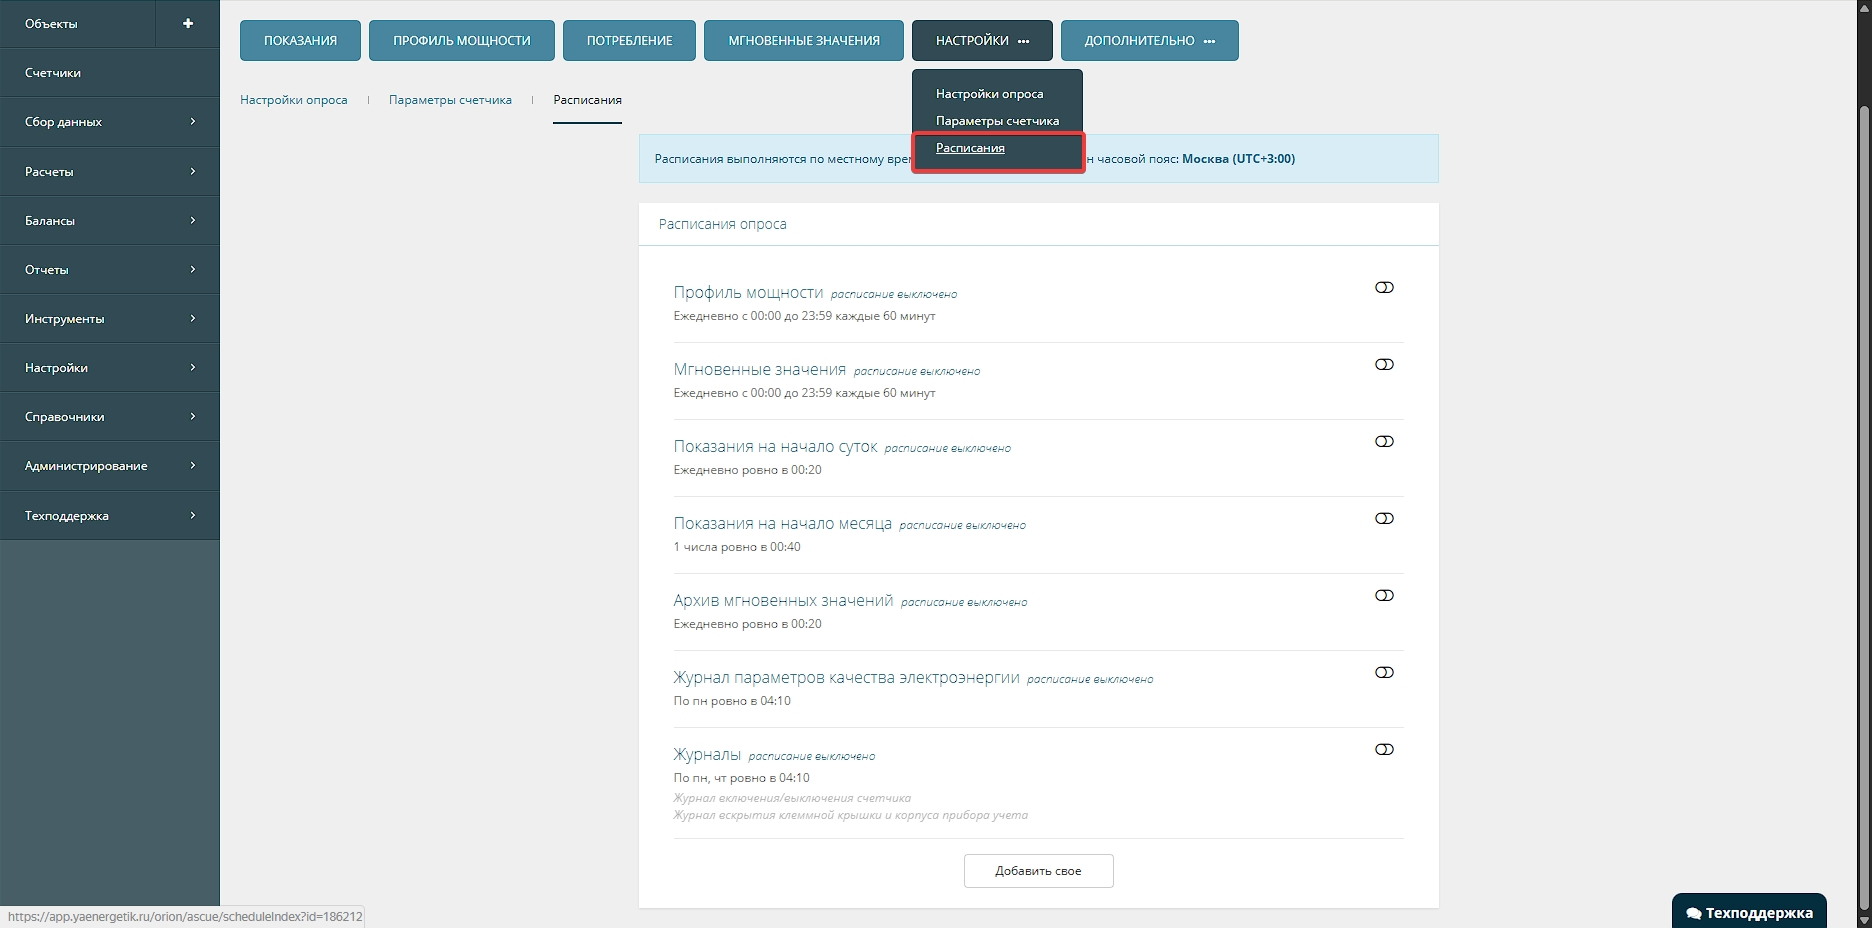The height and width of the screenshot is (928, 1872).
Task: Select Параметры счетчика in Настройки dropdown
Action: tap(997, 121)
